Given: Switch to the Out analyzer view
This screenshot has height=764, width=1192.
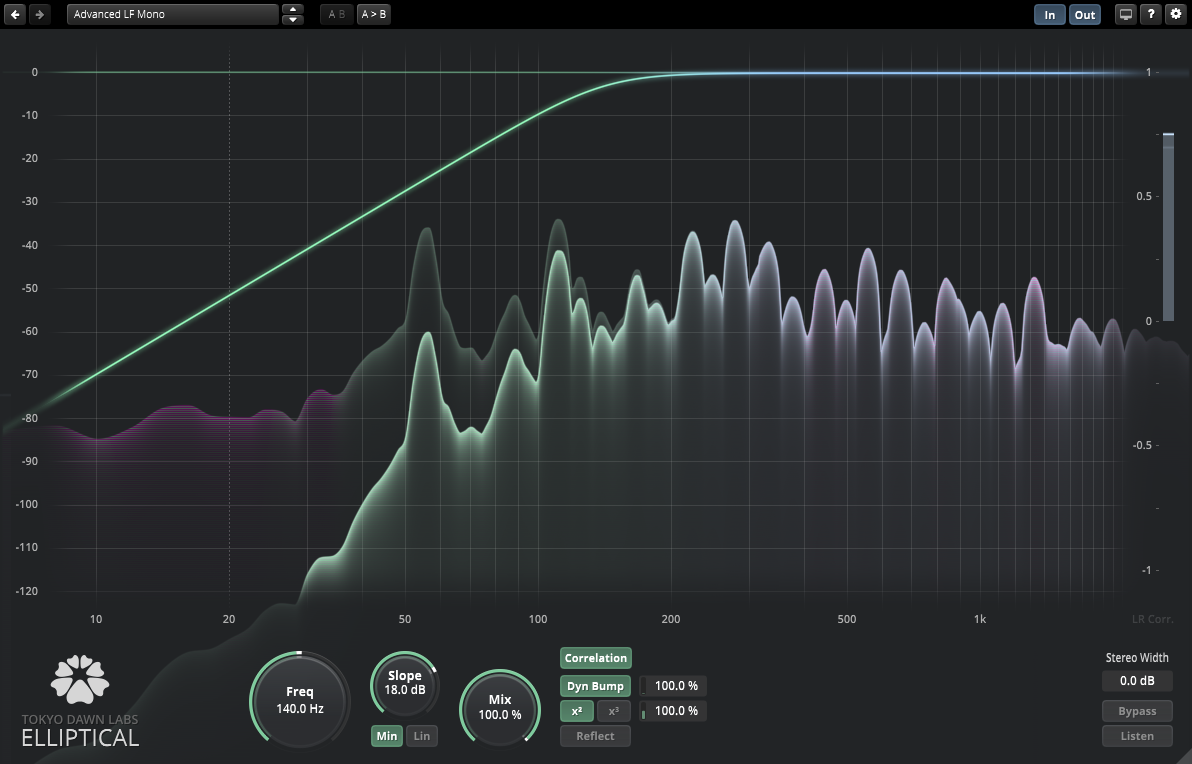Looking at the screenshot, I should [1085, 15].
